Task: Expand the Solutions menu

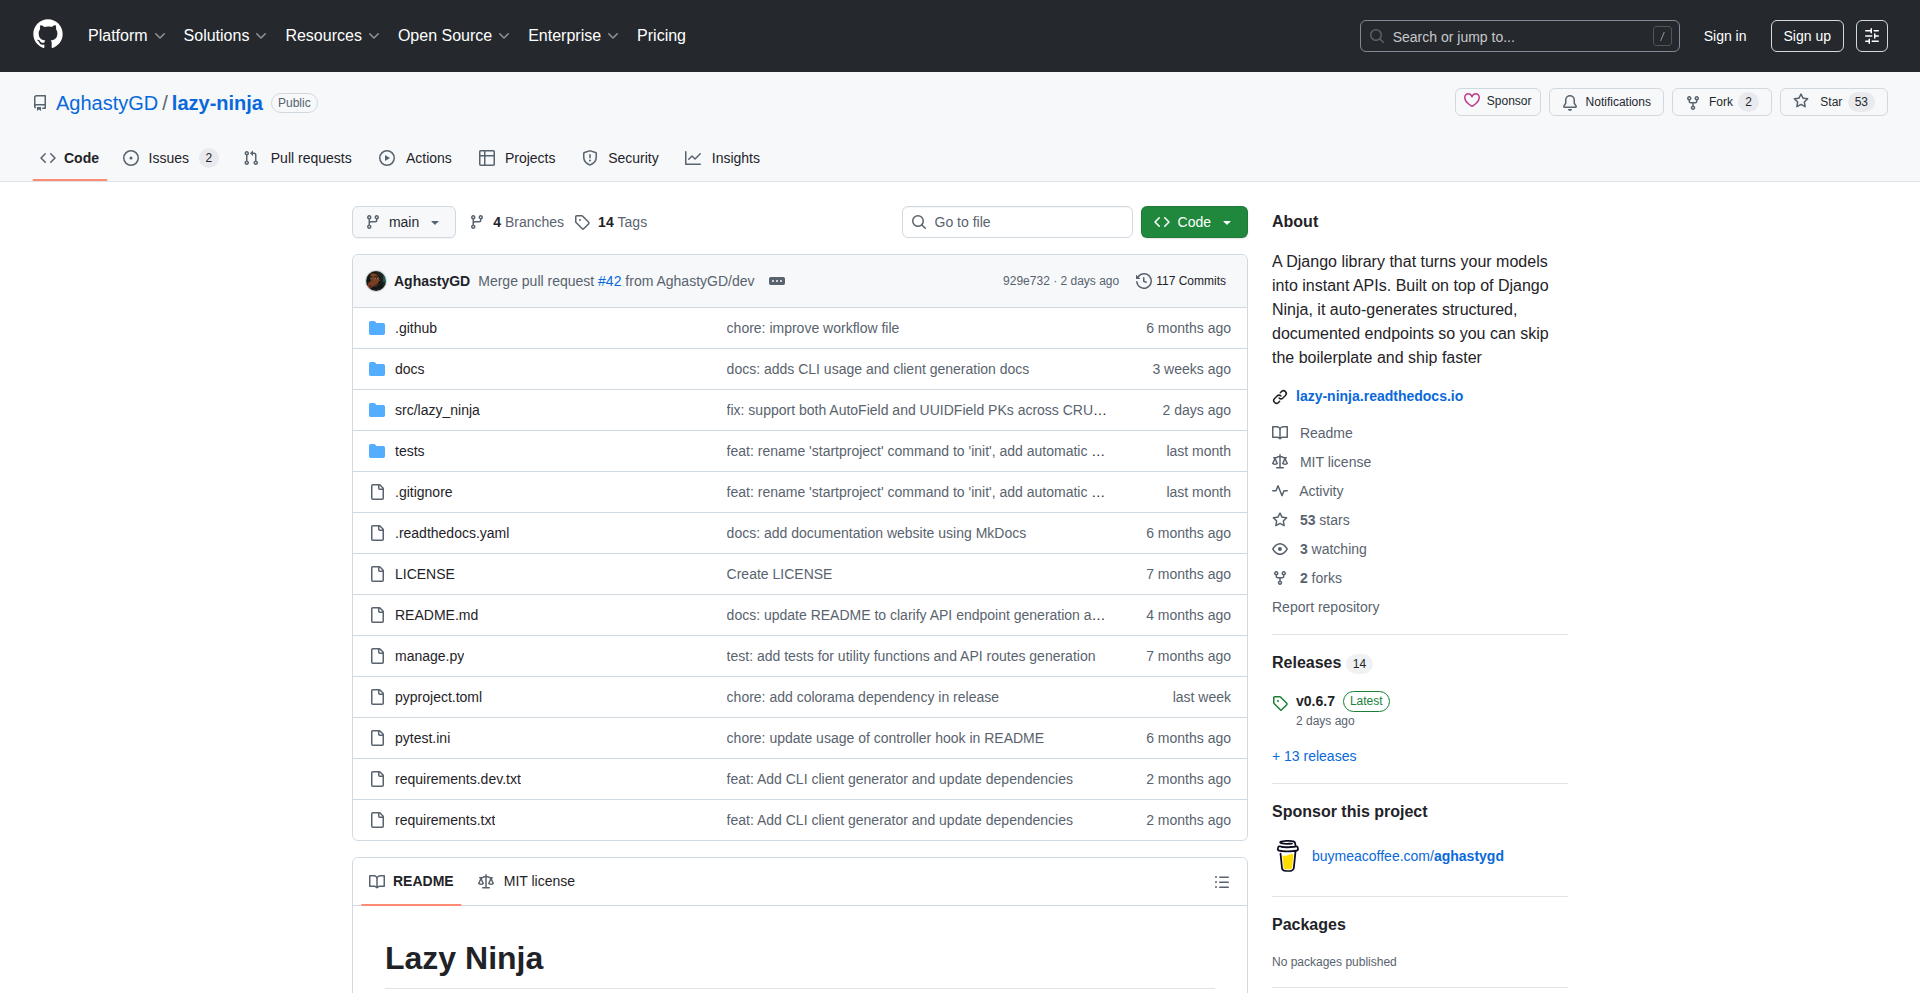Action: pos(225,35)
